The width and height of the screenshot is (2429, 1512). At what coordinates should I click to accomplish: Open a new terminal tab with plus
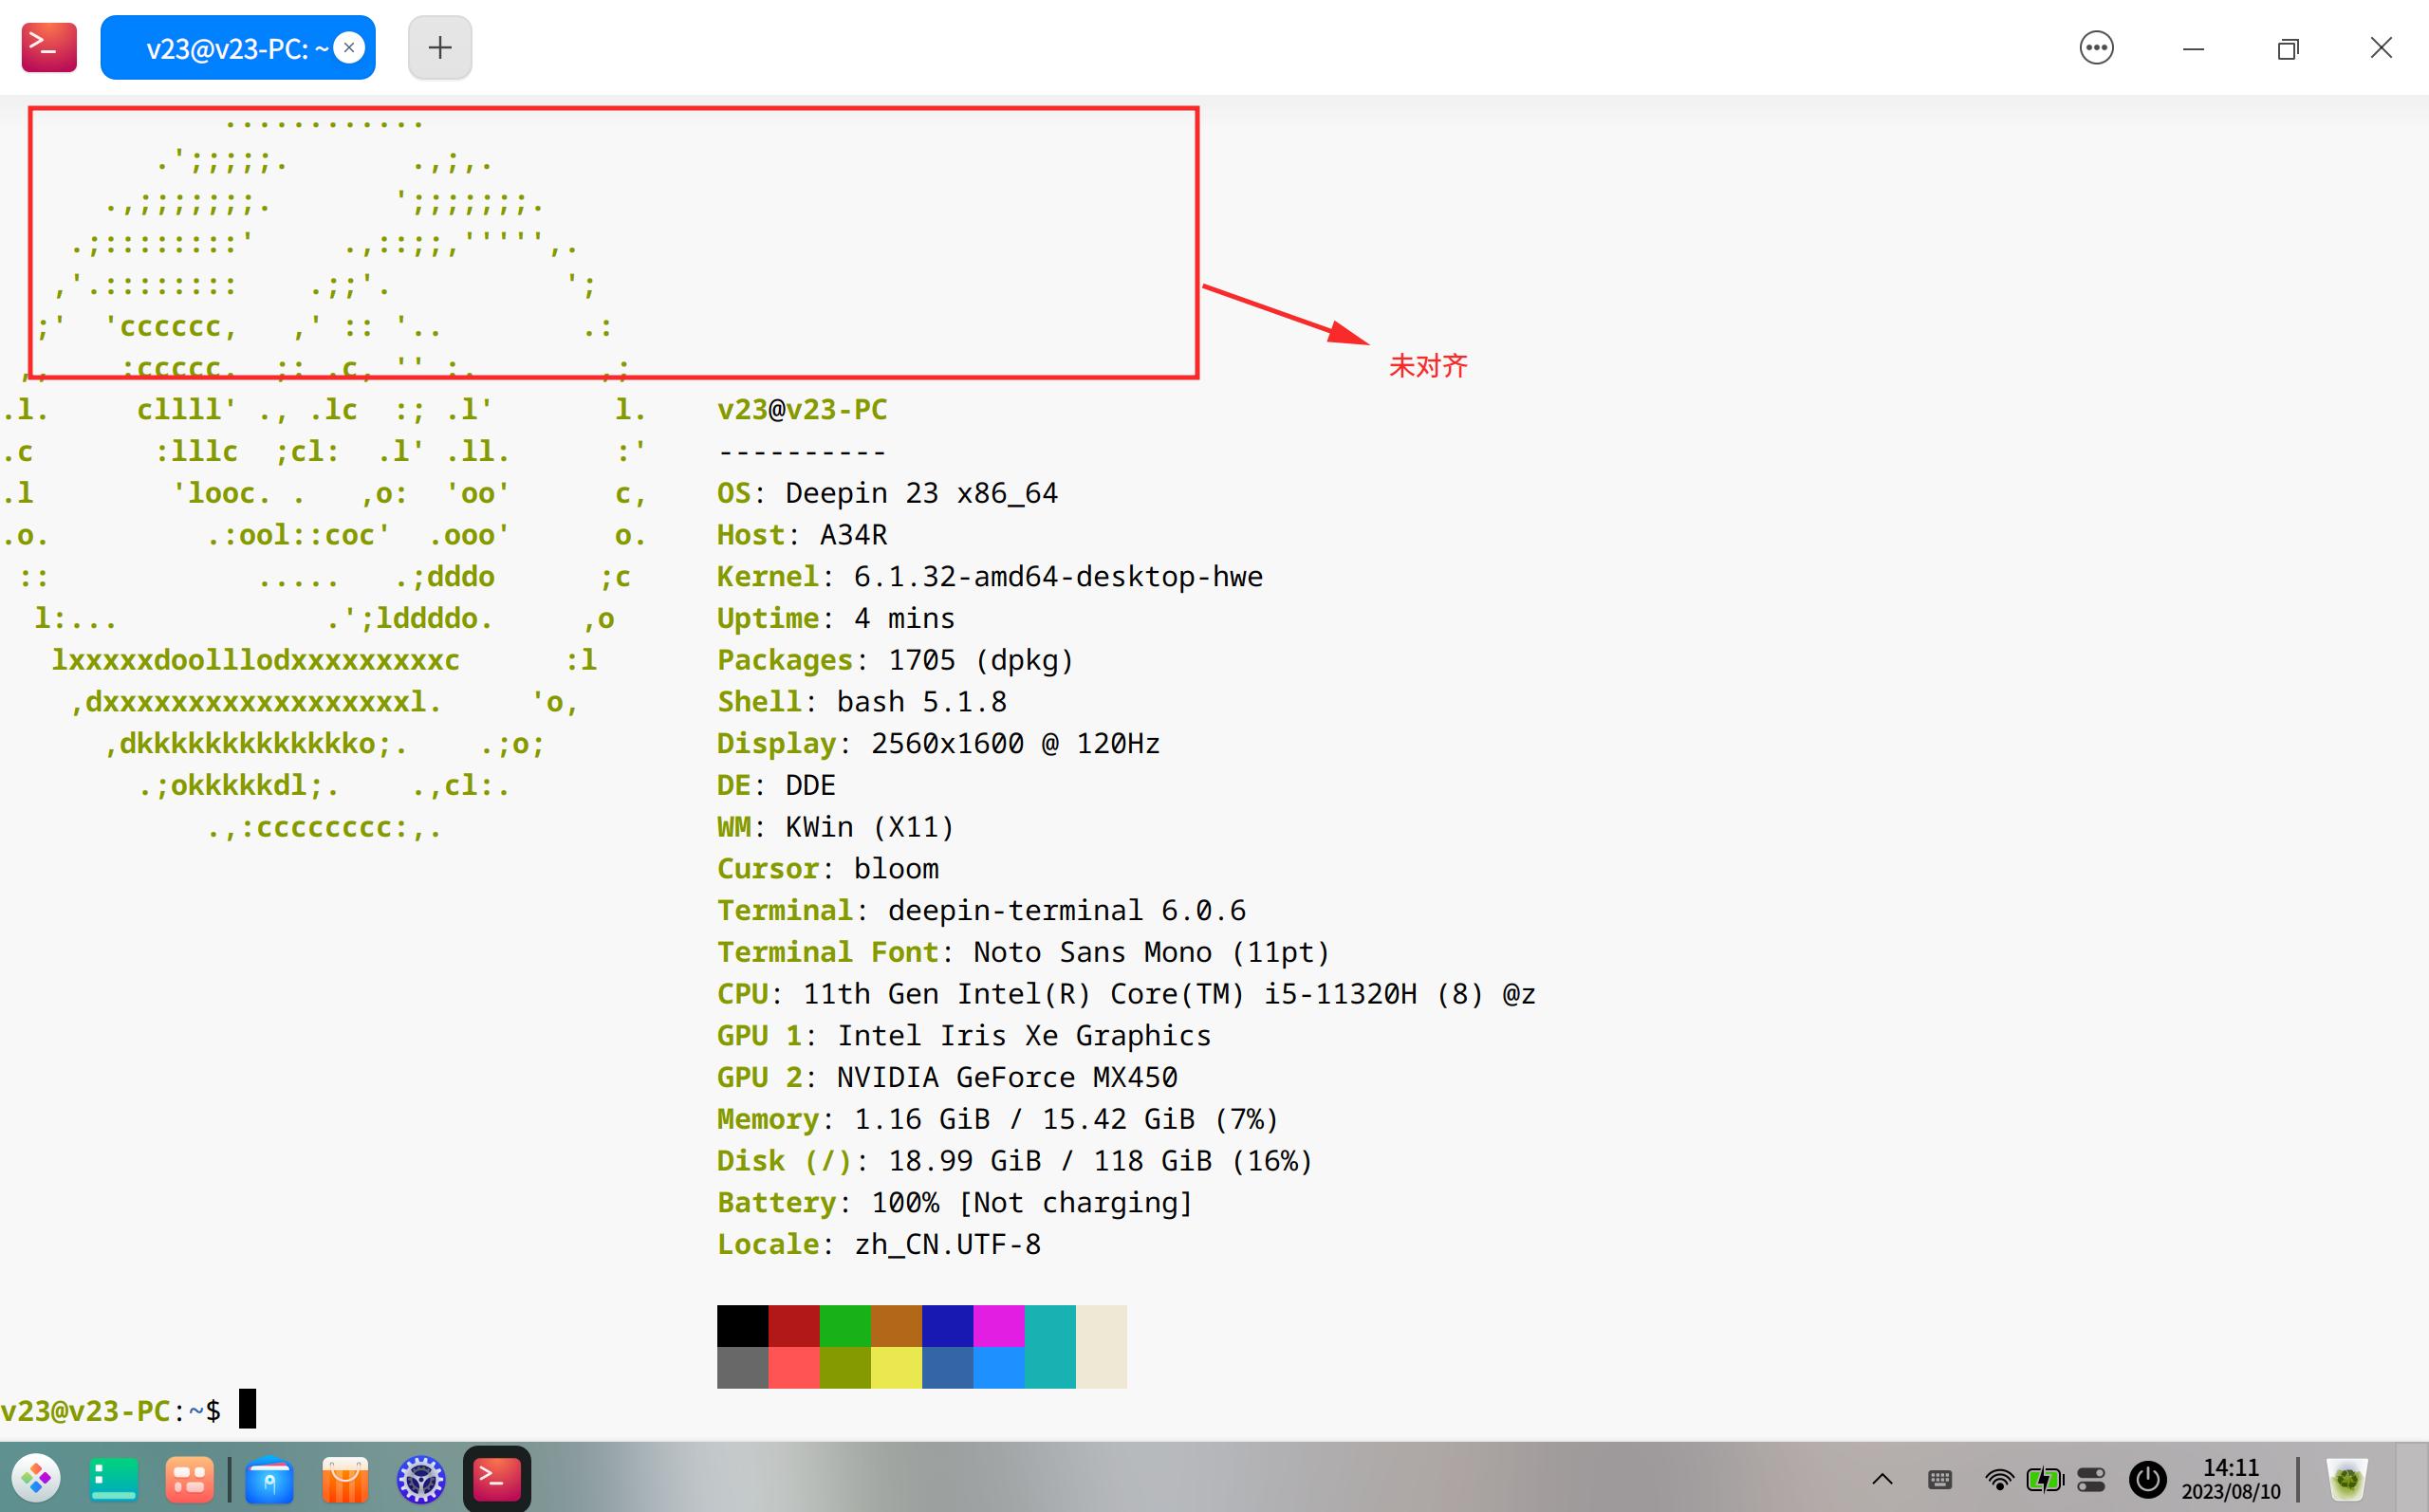click(x=439, y=46)
